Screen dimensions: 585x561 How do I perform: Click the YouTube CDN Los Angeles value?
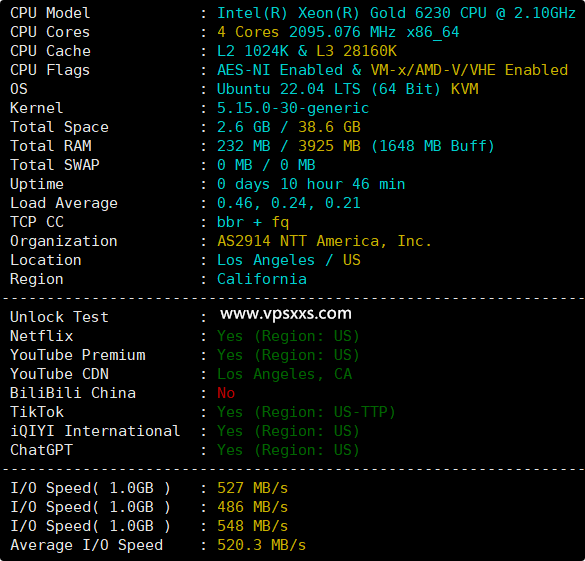[285, 374]
